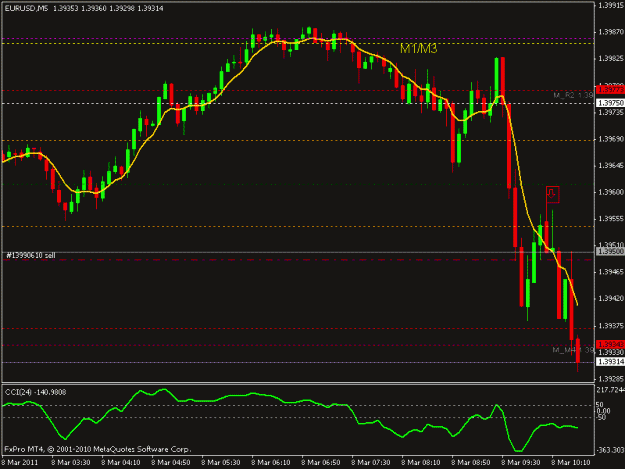Click the 1.39690 price scale value
The width and height of the screenshot is (625, 469).
[x=611, y=139]
